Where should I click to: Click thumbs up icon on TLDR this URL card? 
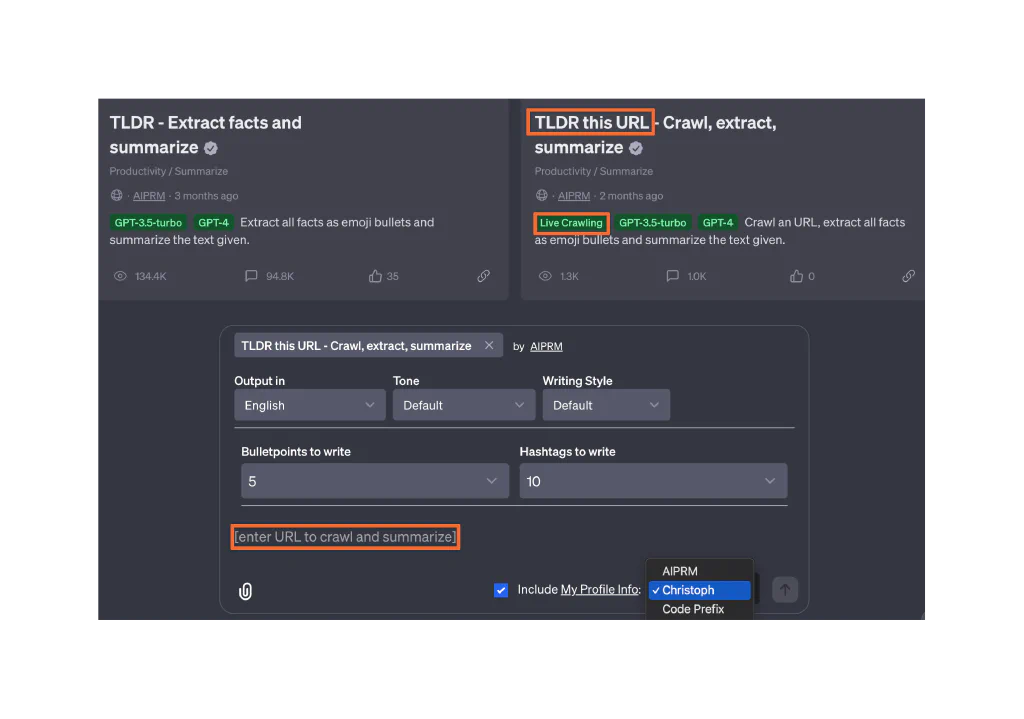tap(797, 276)
